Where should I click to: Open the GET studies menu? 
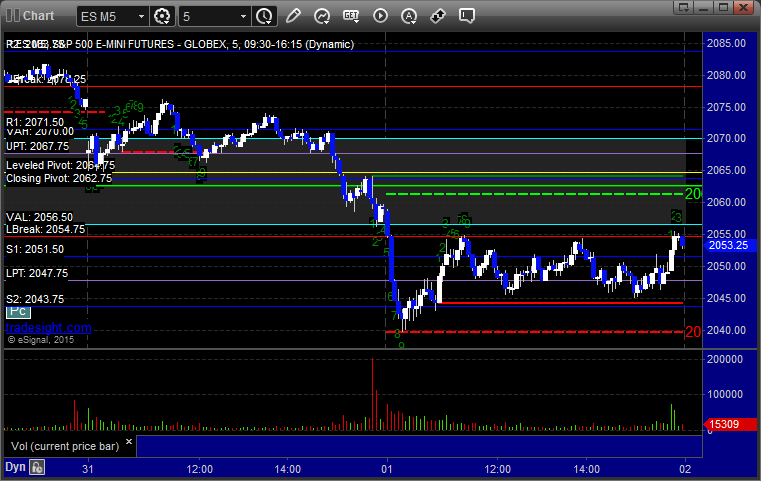click(x=351, y=16)
